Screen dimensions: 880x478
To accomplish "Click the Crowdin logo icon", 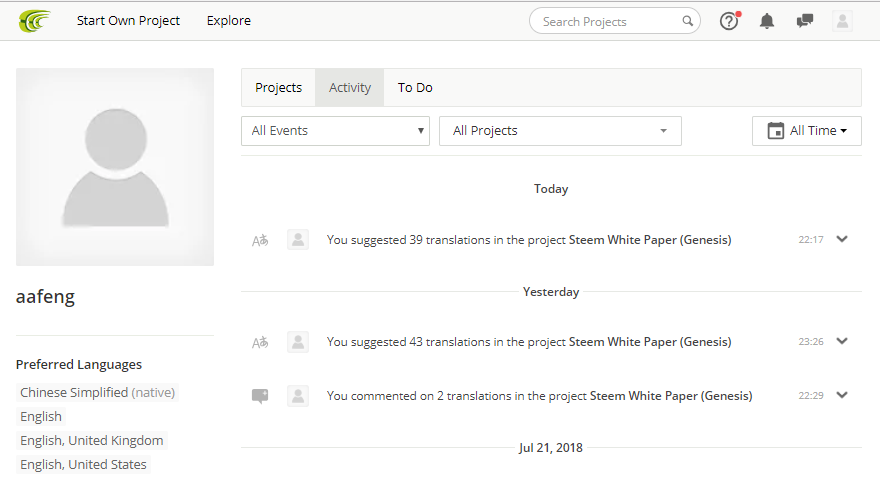I will pyautogui.click(x=35, y=21).
